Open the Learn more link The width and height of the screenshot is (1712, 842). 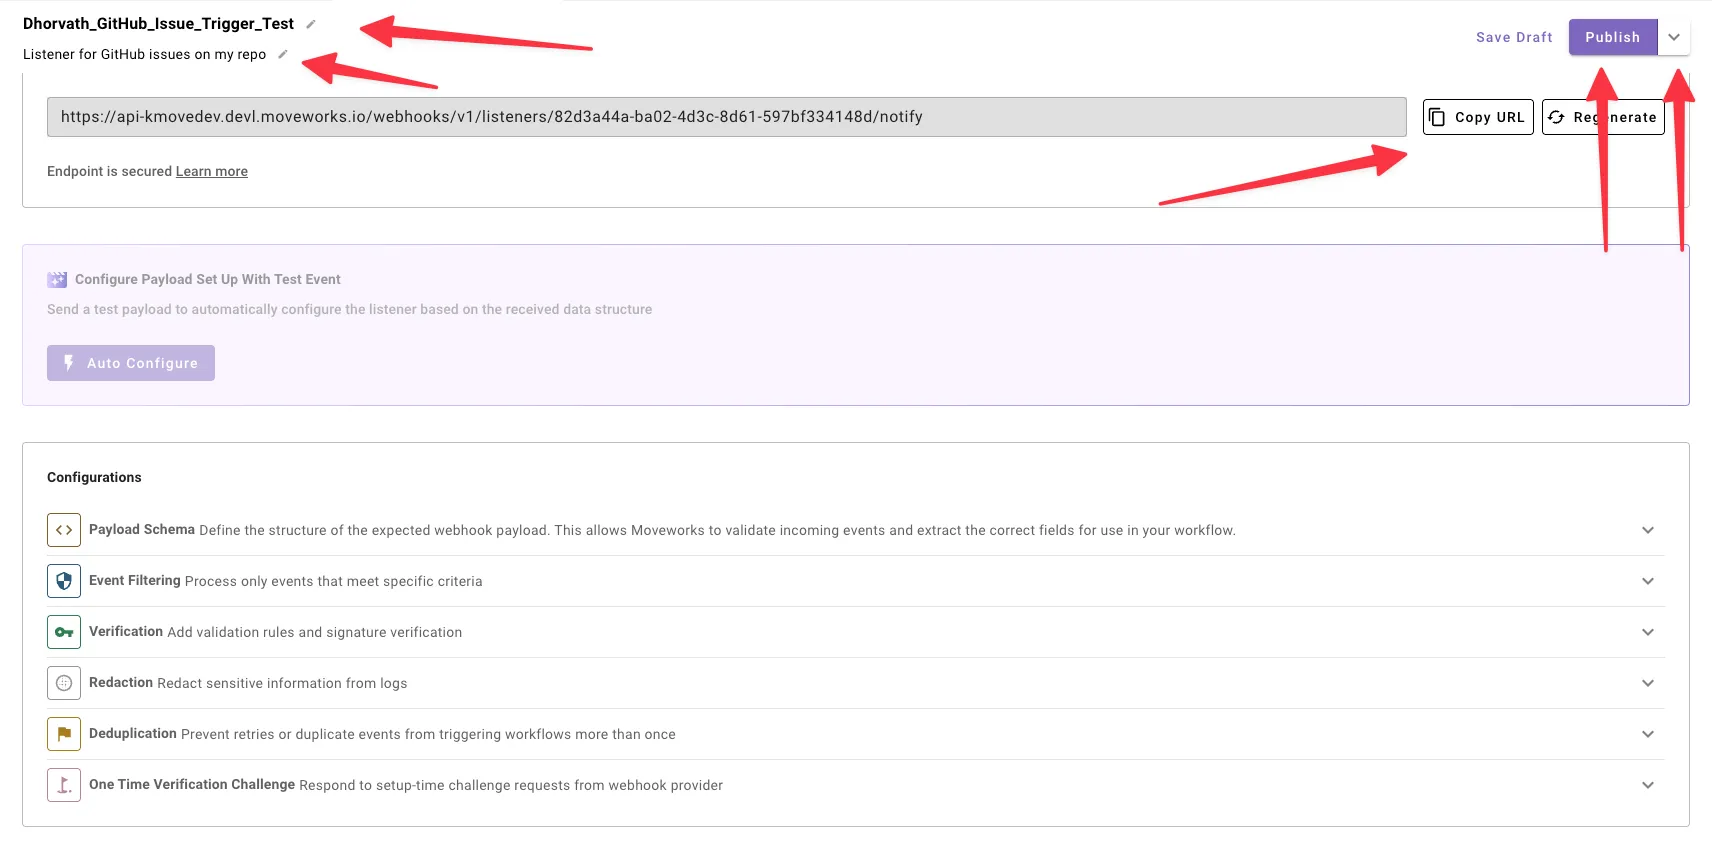tap(212, 172)
